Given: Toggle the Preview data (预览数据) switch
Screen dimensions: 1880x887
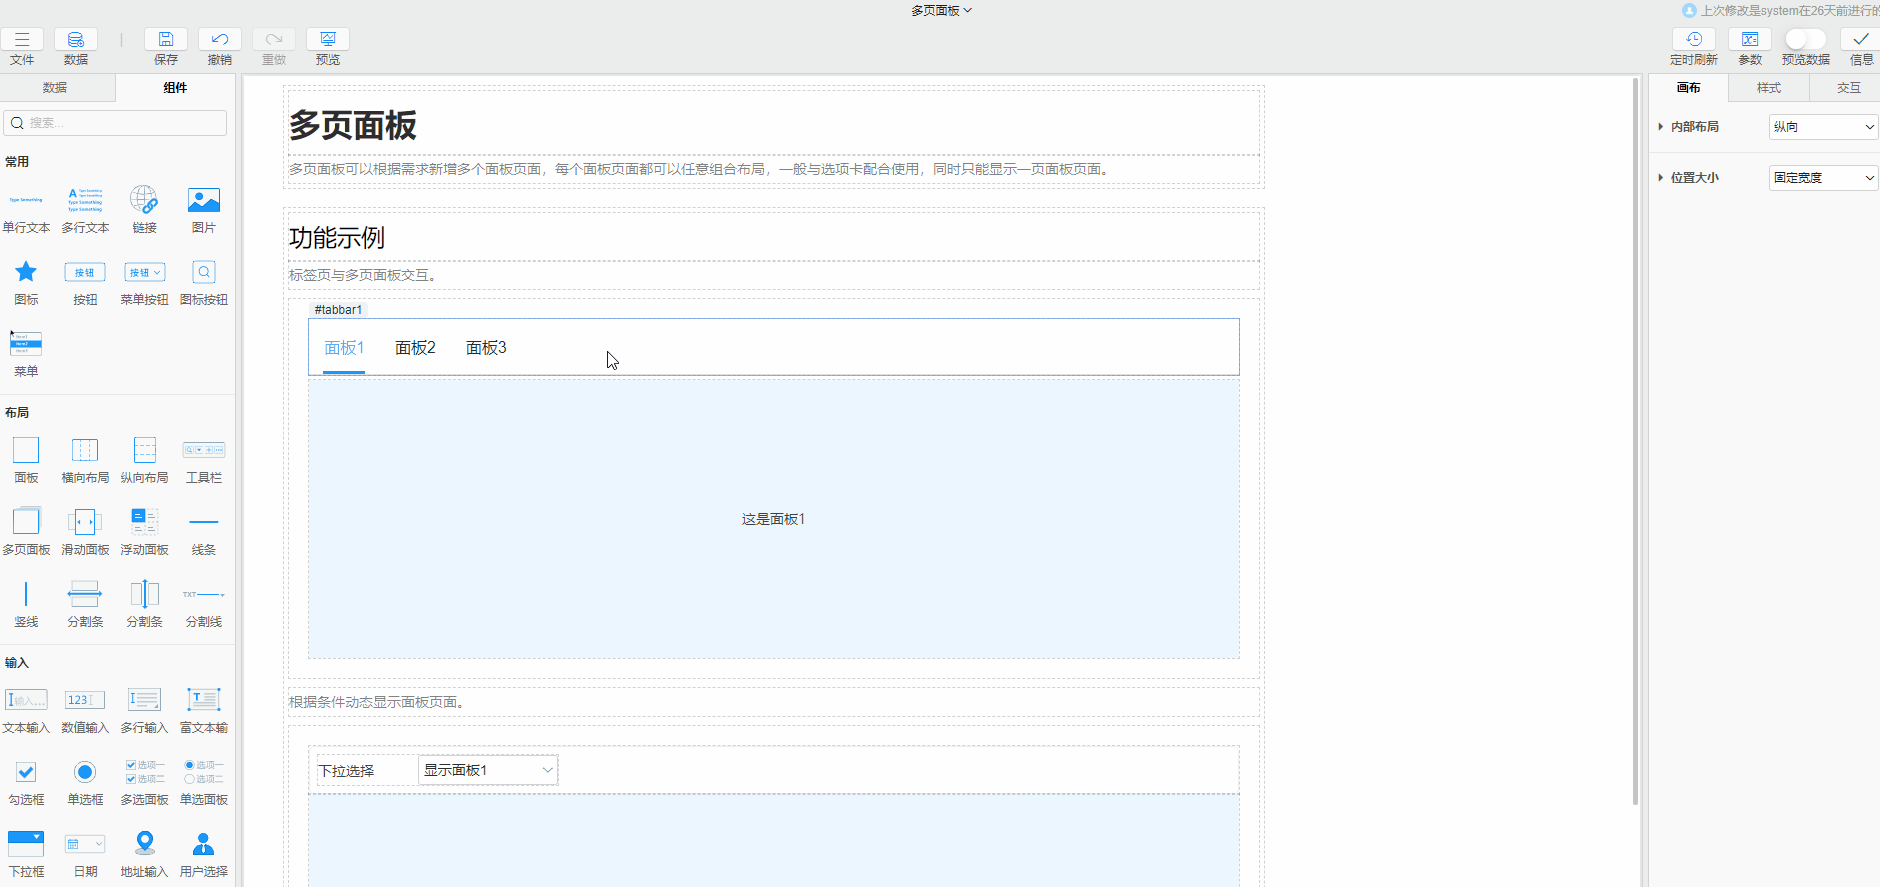Looking at the screenshot, I should click(x=1805, y=40).
